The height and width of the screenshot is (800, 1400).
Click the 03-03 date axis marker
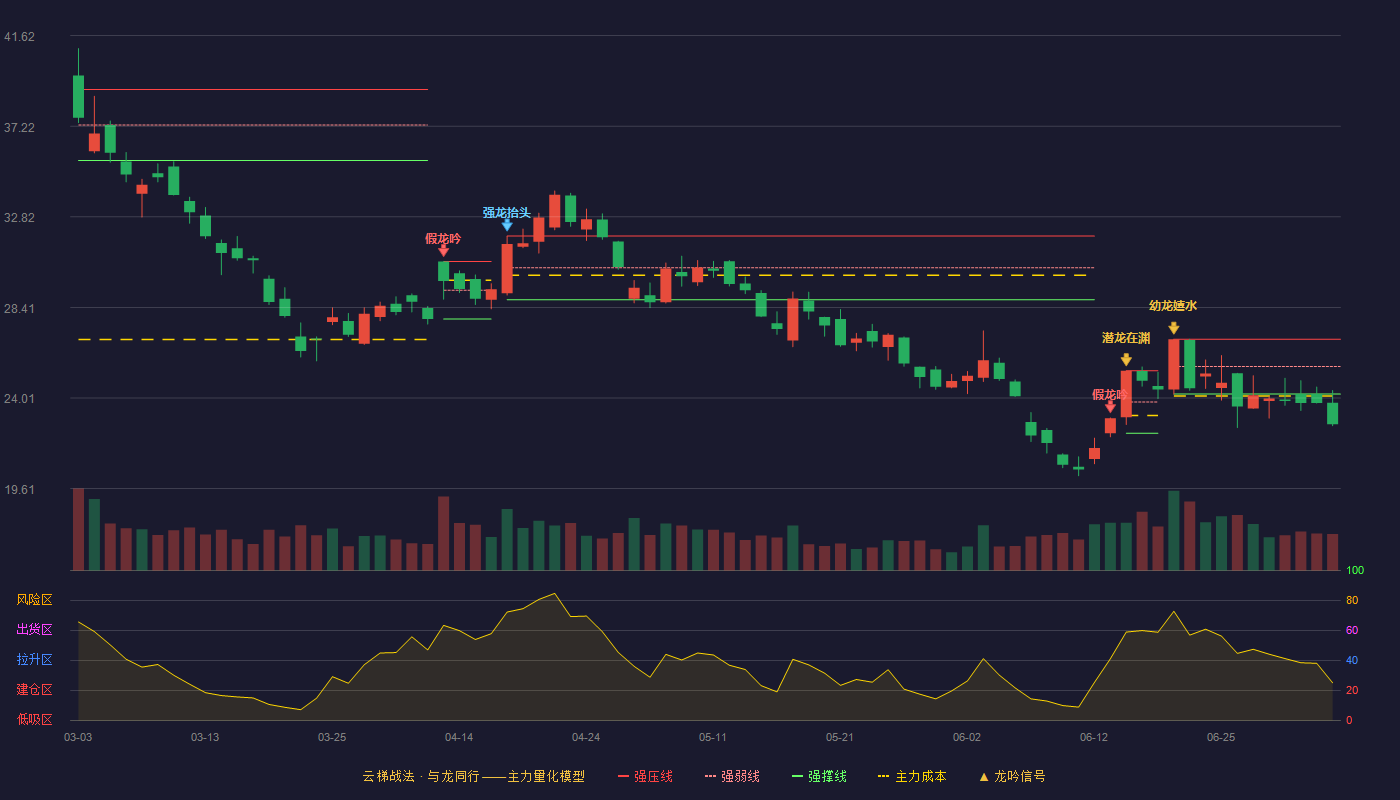pyautogui.click(x=78, y=737)
